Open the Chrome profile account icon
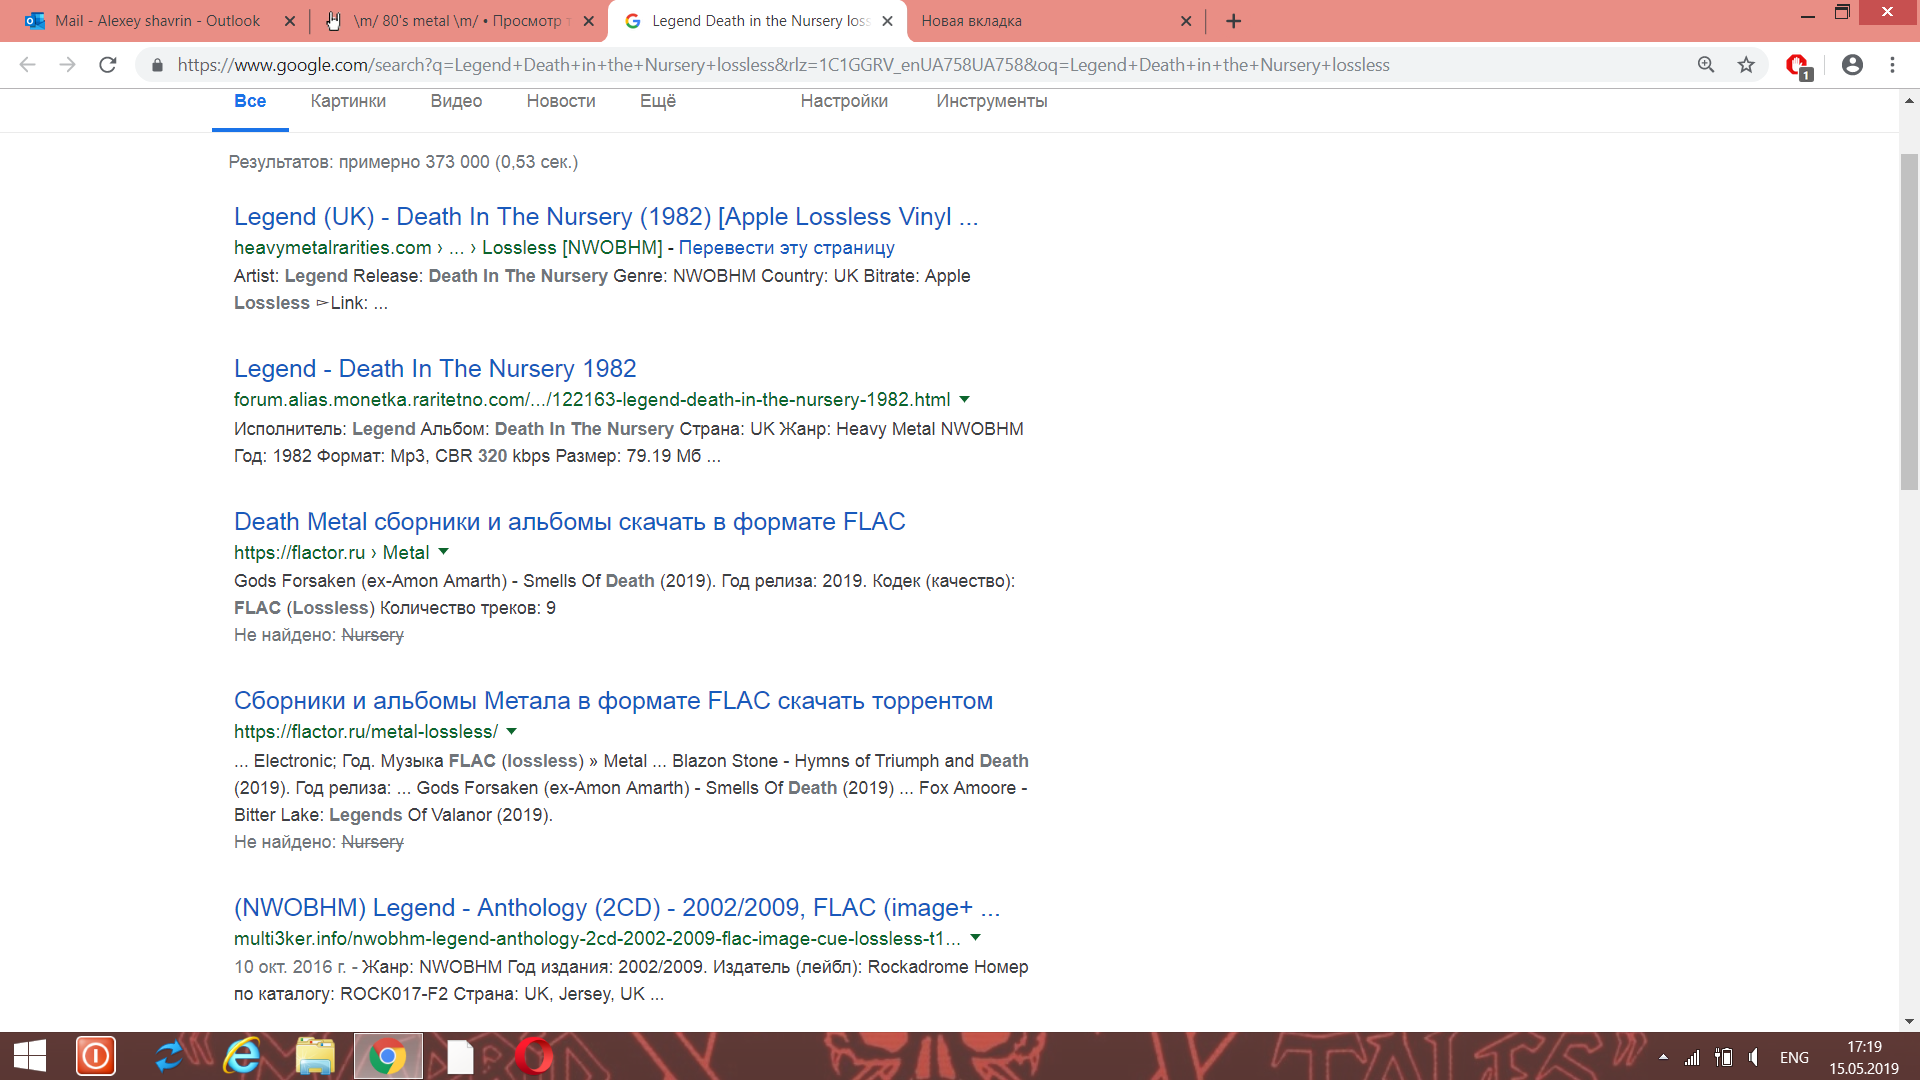Viewport: 1920px width, 1080px height. [x=1852, y=65]
